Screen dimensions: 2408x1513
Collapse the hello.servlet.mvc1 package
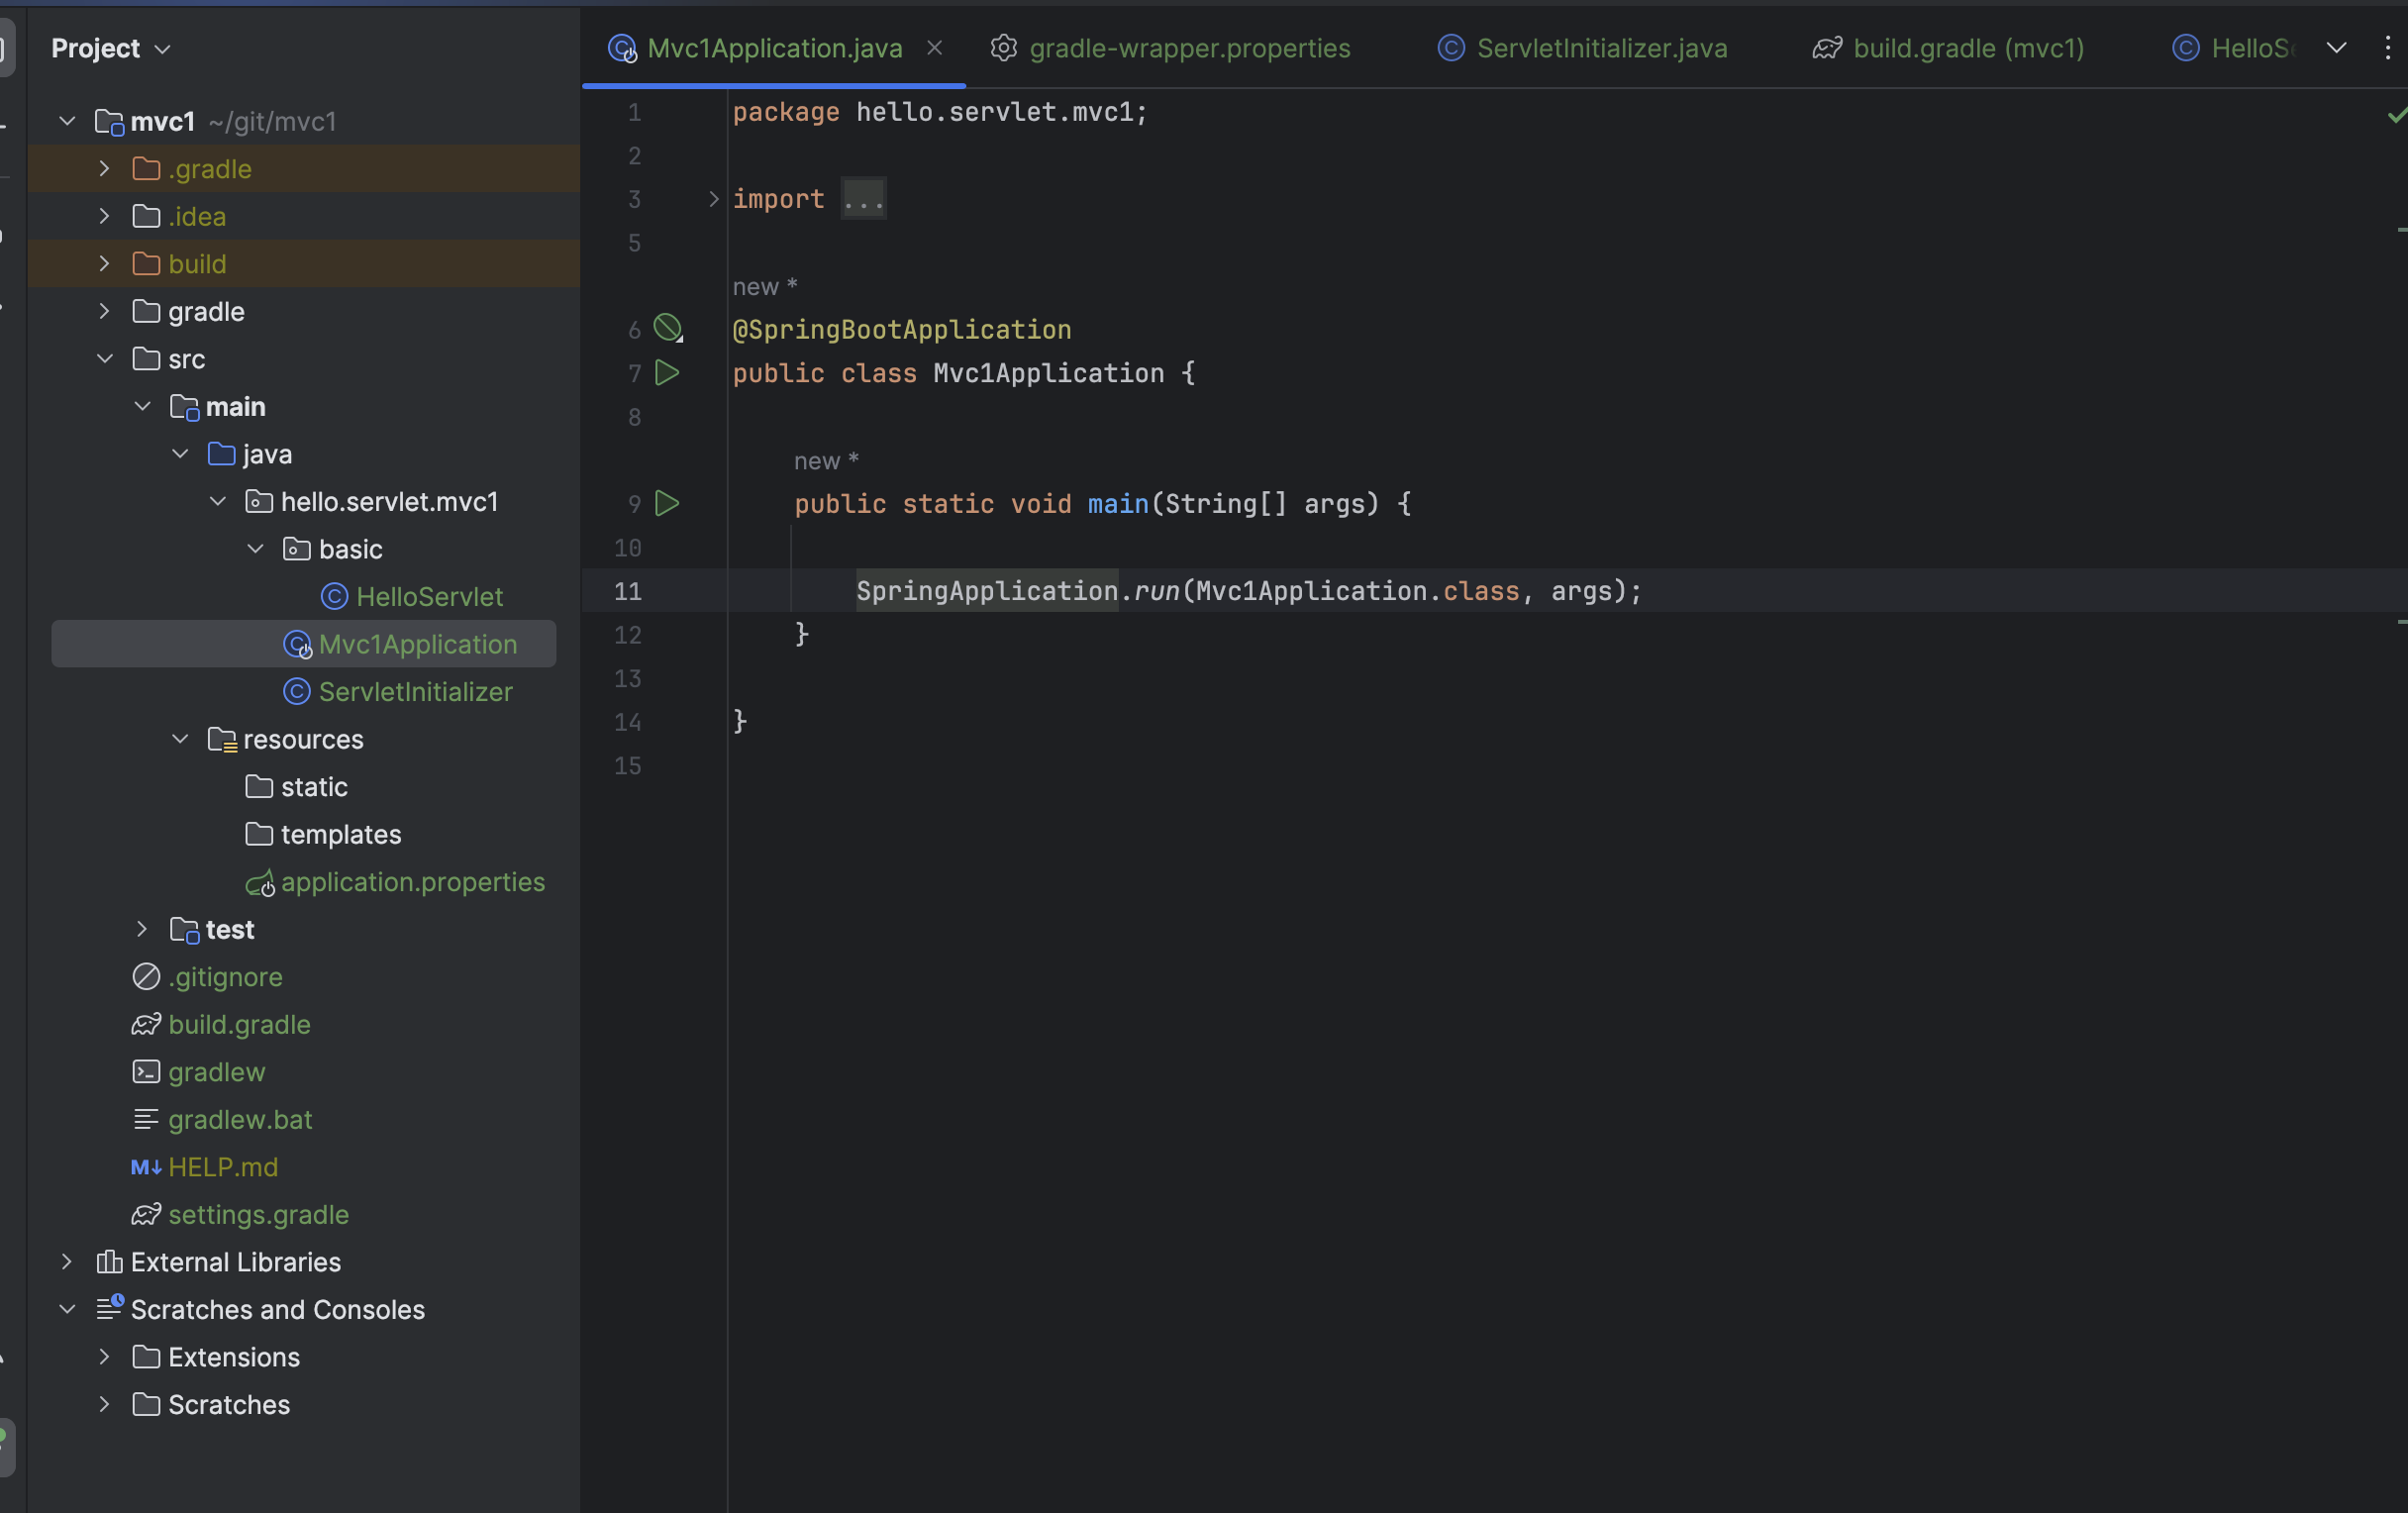pos(217,502)
